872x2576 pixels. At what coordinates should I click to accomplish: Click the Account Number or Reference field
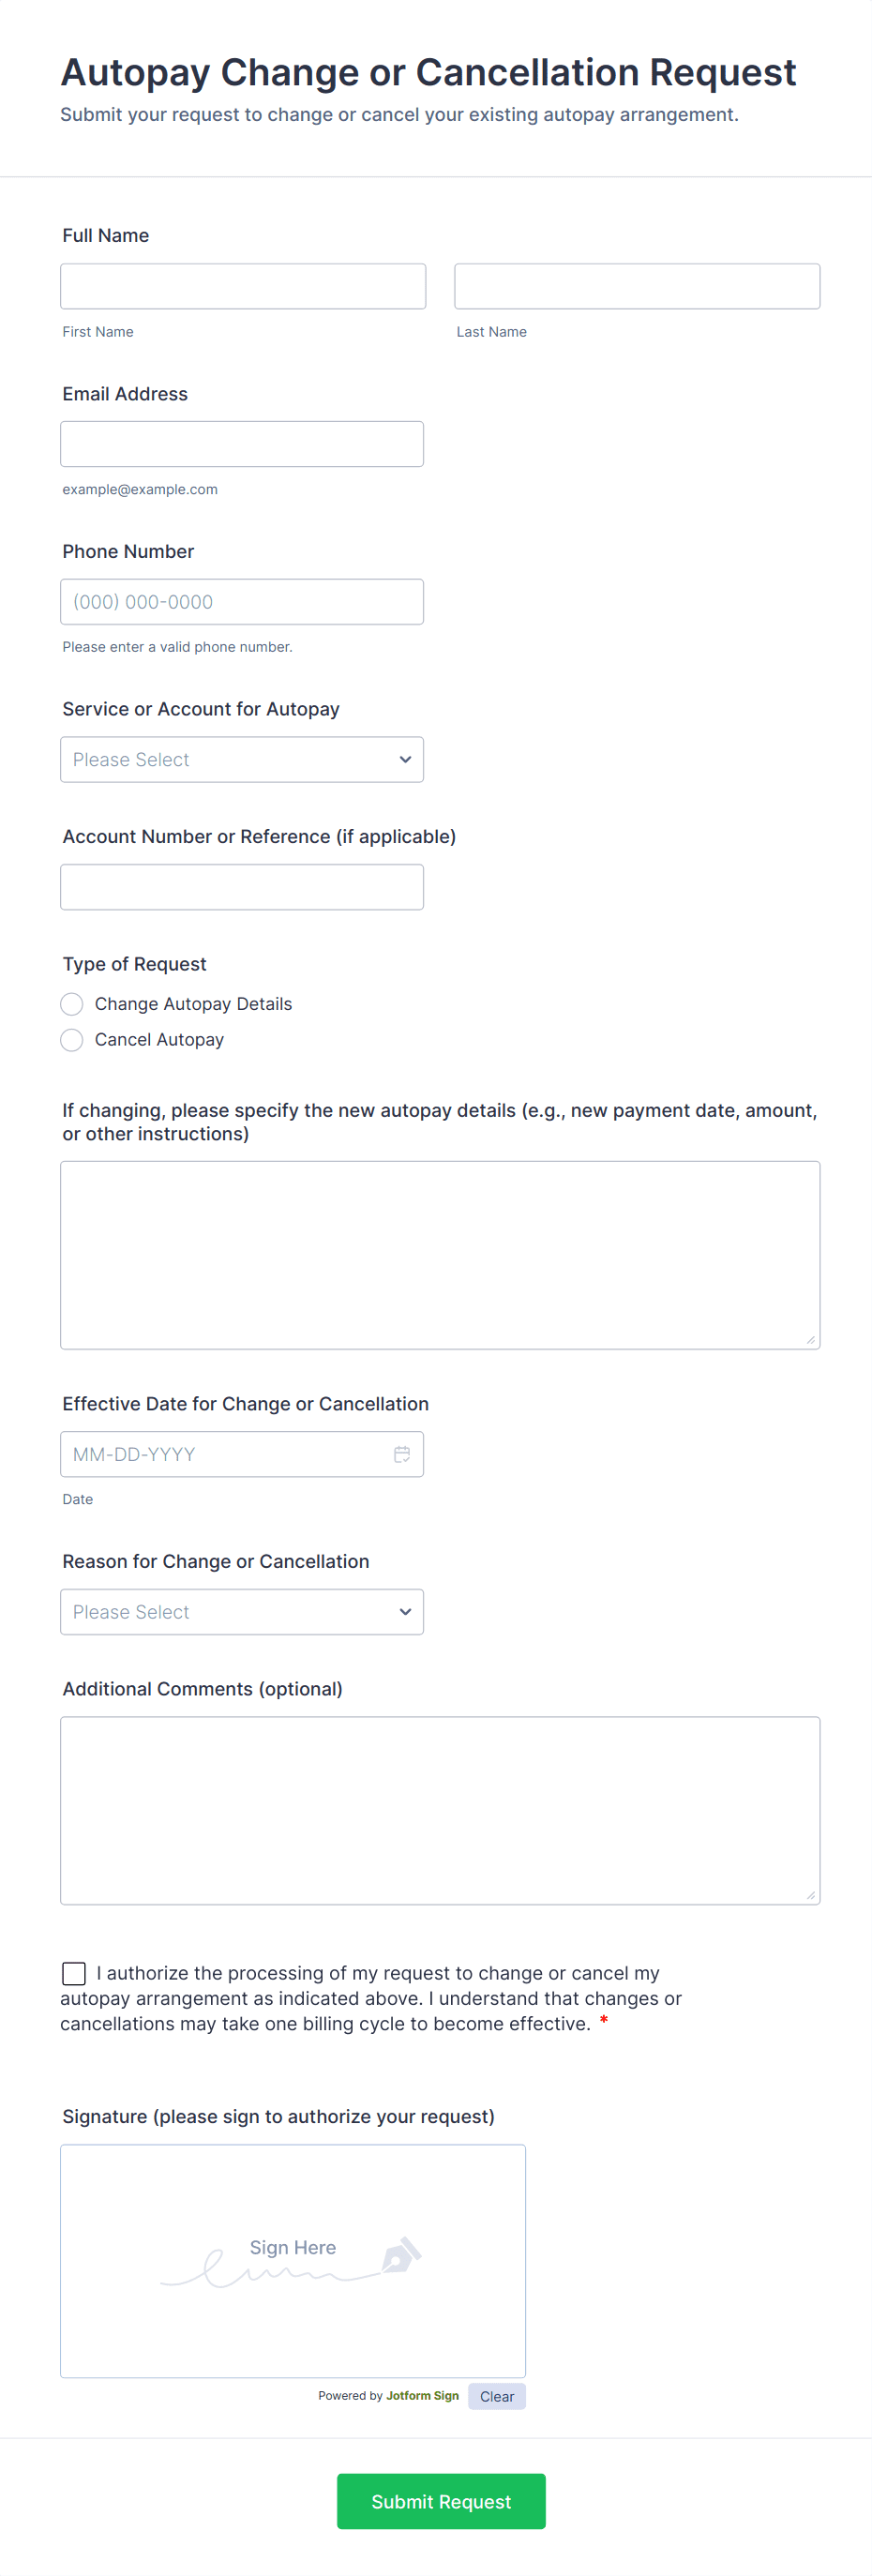[242, 887]
